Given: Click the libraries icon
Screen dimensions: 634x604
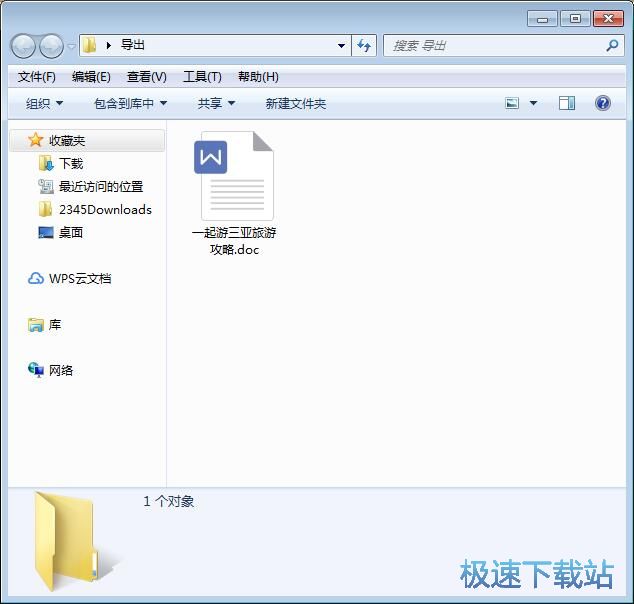Looking at the screenshot, I should click(36, 325).
